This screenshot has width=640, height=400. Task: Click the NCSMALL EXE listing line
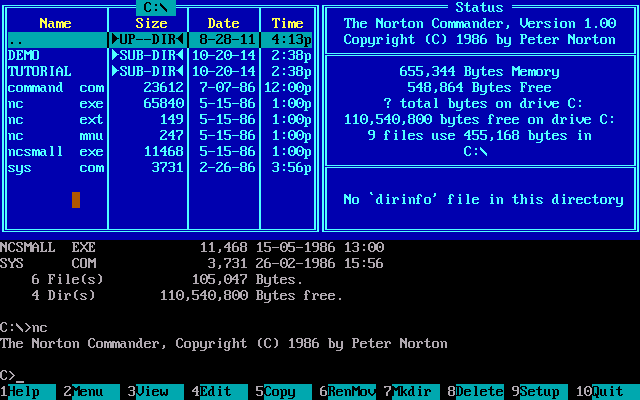coord(192,247)
